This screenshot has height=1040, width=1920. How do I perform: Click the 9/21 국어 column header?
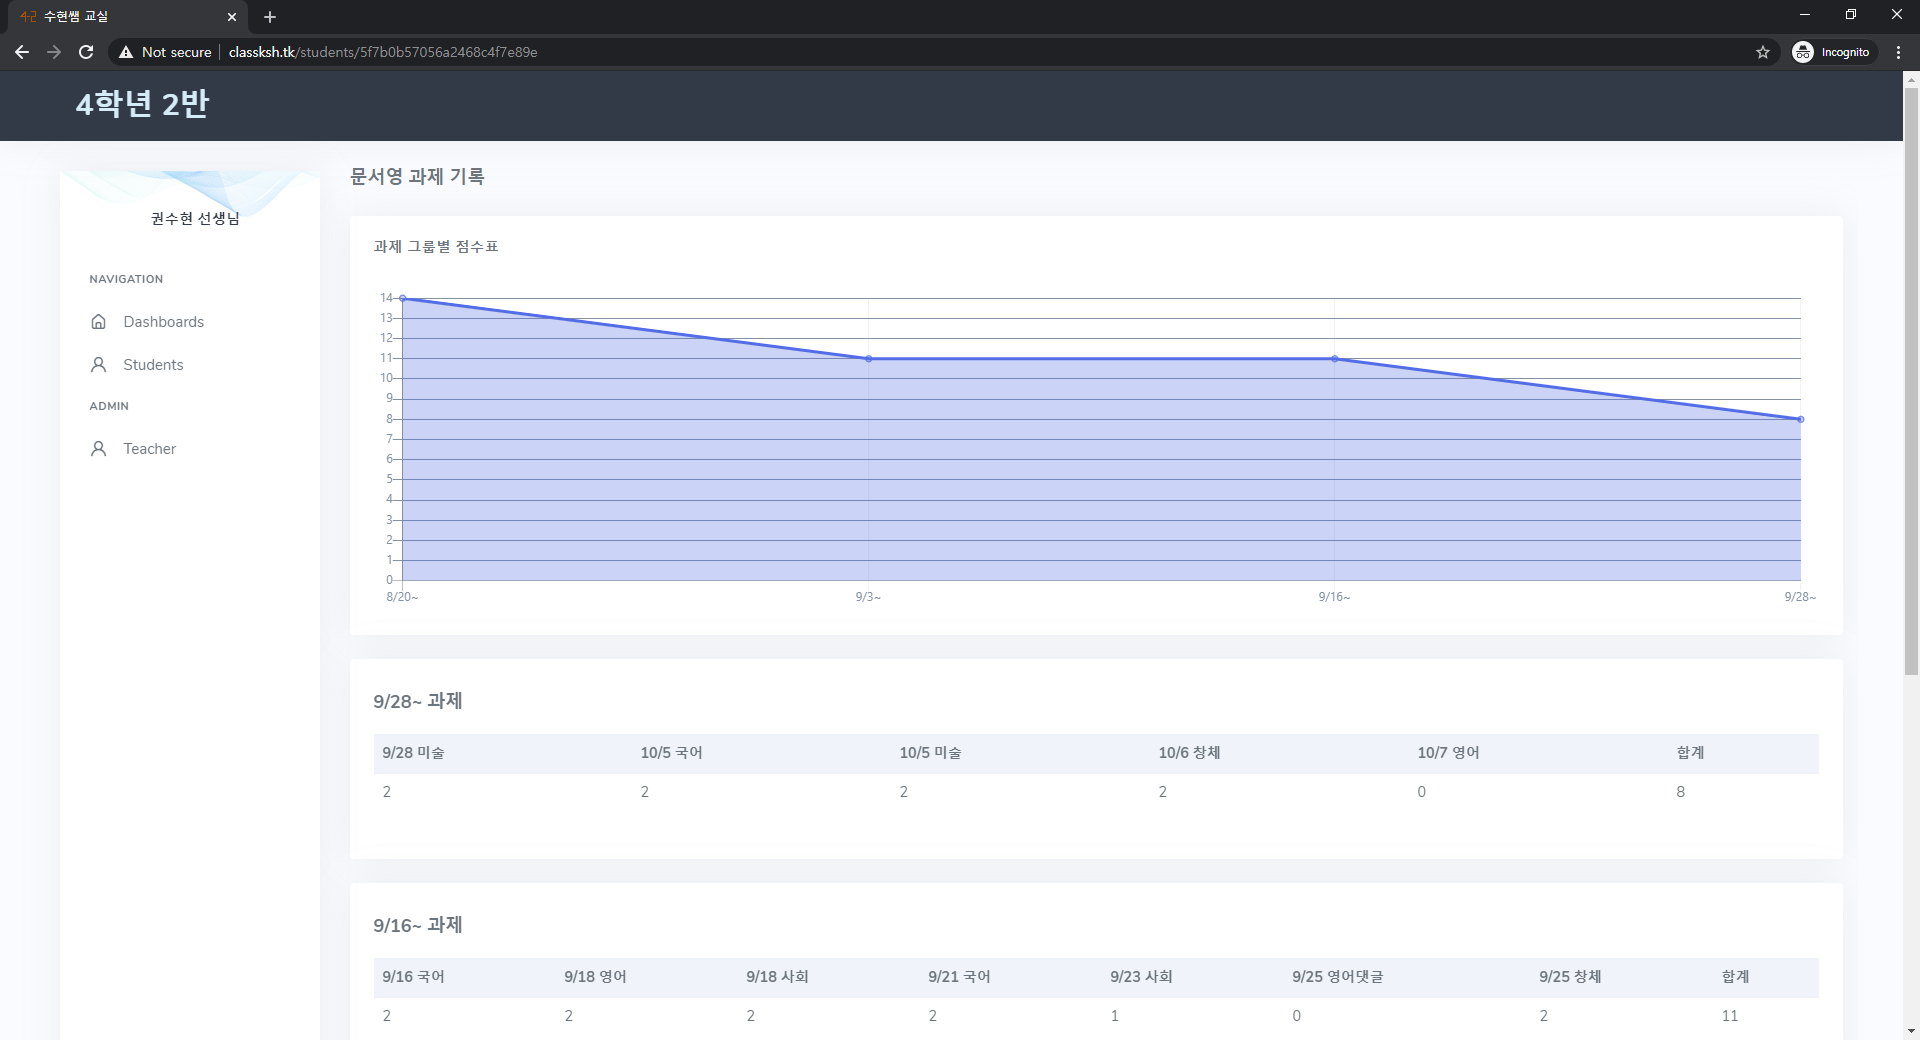point(959,977)
